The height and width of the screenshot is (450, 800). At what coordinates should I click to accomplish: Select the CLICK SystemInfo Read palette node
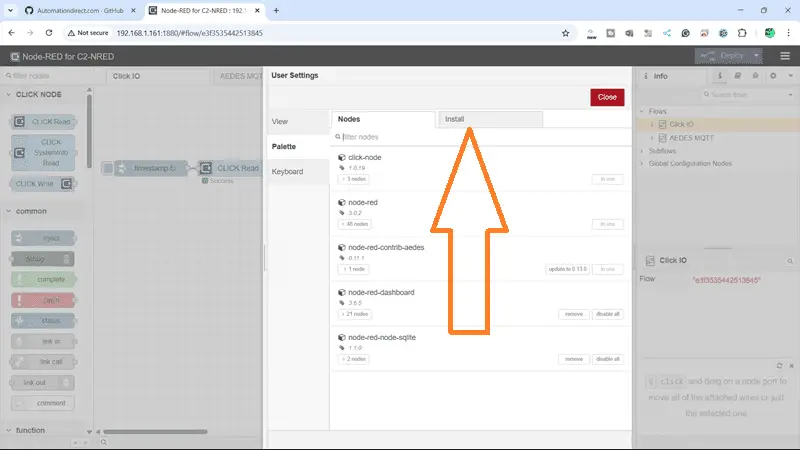tap(43, 153)
